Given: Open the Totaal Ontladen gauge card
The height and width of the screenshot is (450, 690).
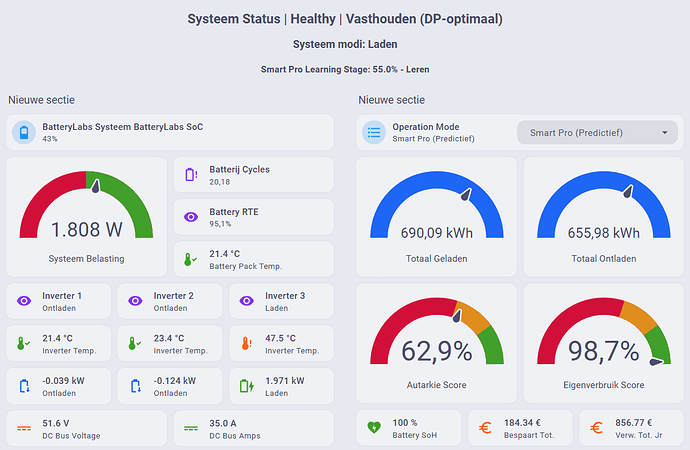Looking at the screenshot, I should (x=604, y=217).
